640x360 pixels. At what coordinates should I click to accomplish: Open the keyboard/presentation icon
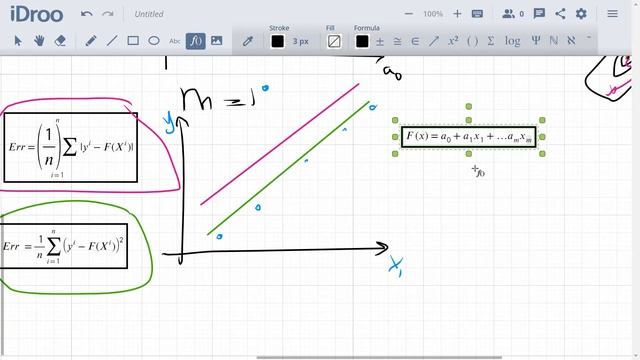pos(477,14)
